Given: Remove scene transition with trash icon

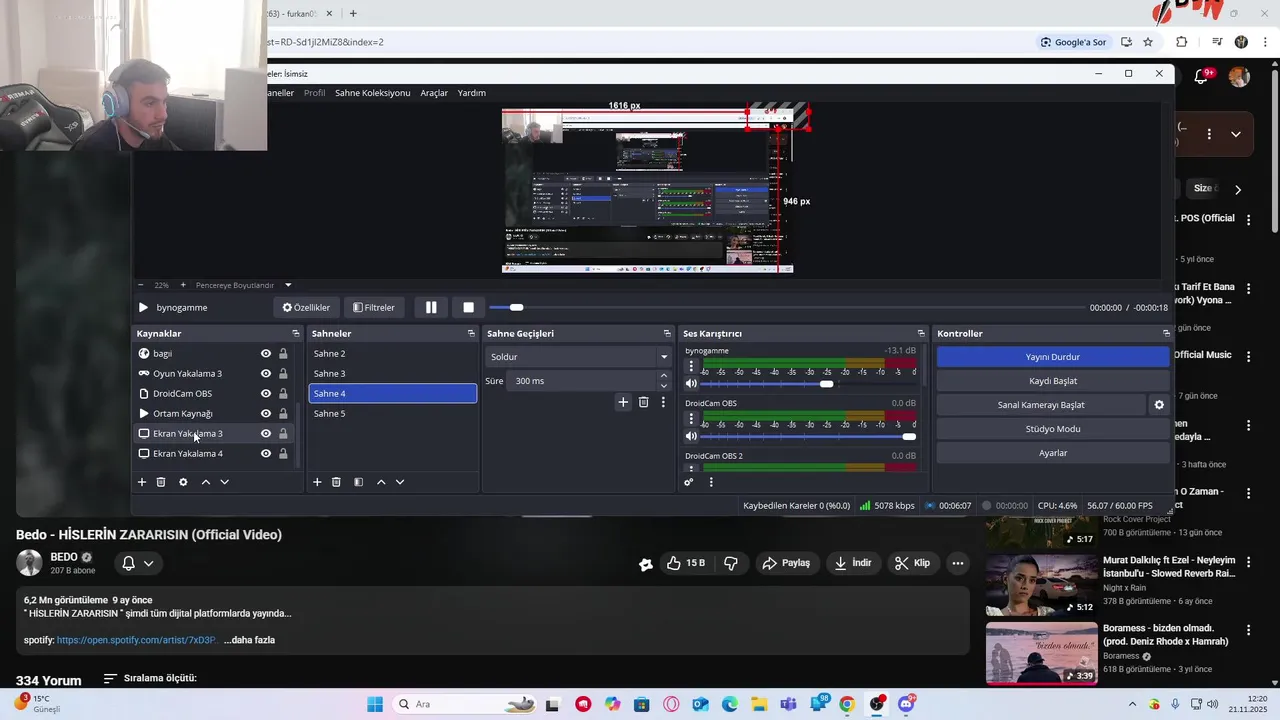Looking at the screenshot, I should [643, 402].
